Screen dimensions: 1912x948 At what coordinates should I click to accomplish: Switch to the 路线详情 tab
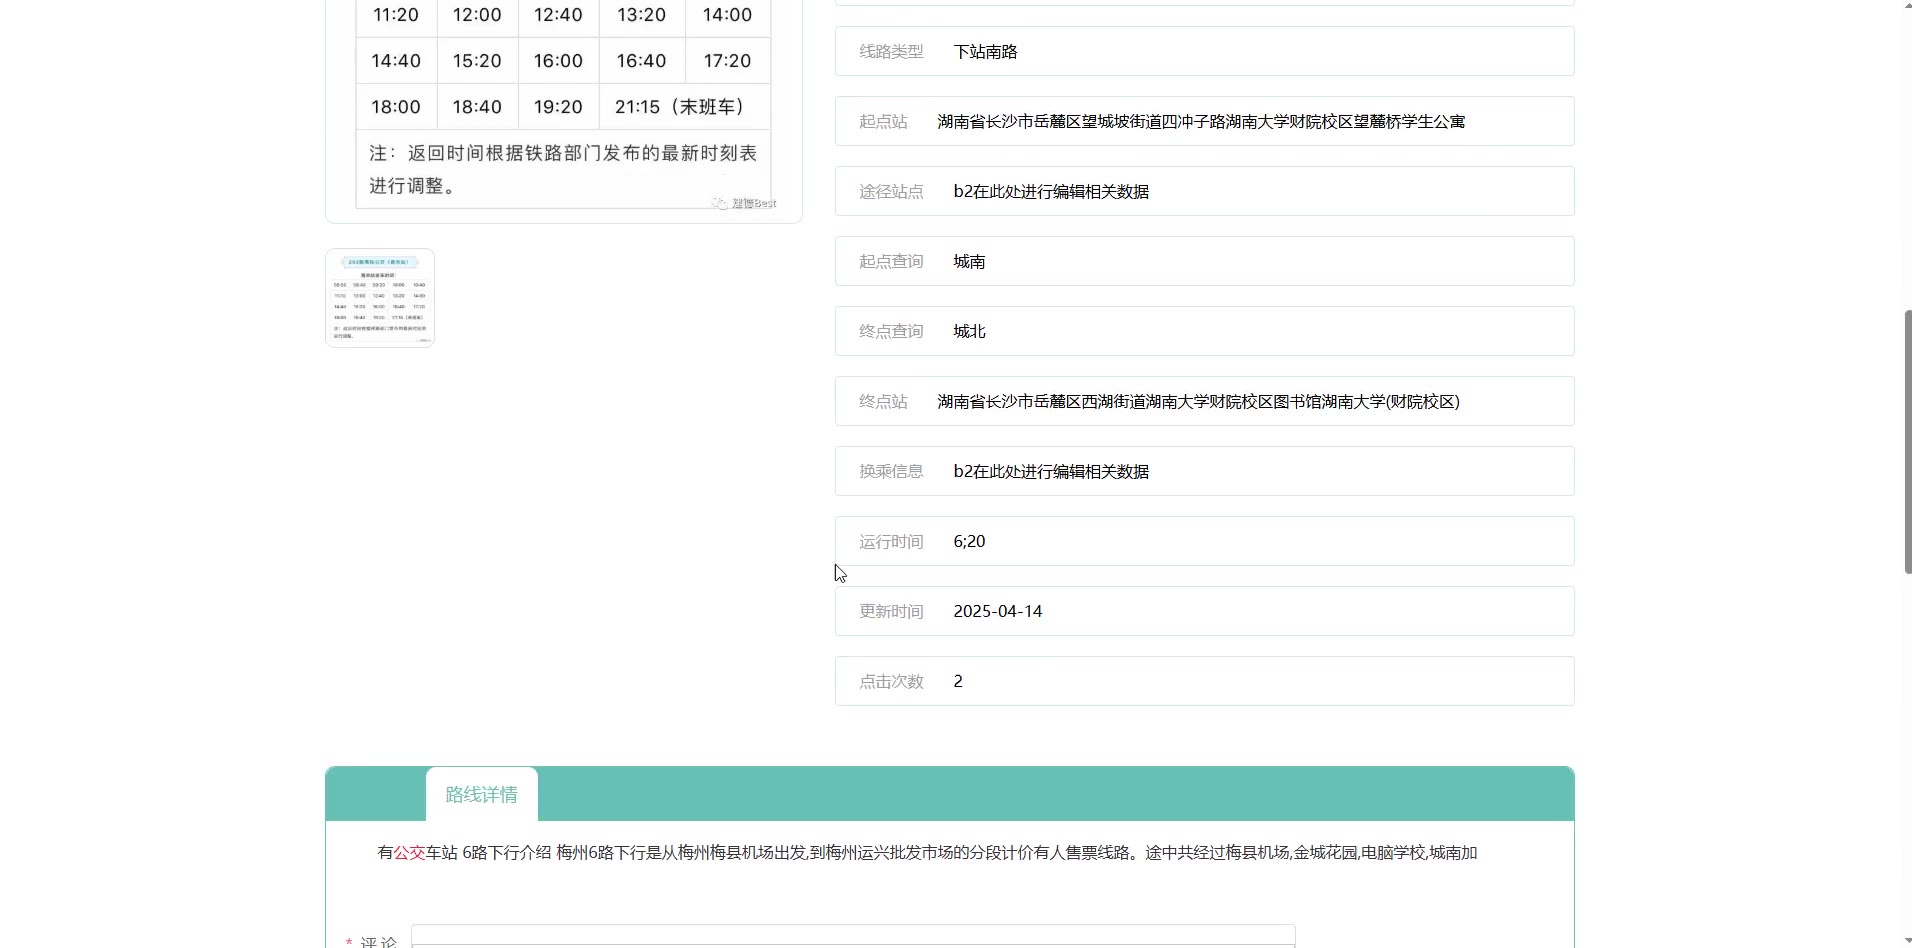[x=481, y=795]
